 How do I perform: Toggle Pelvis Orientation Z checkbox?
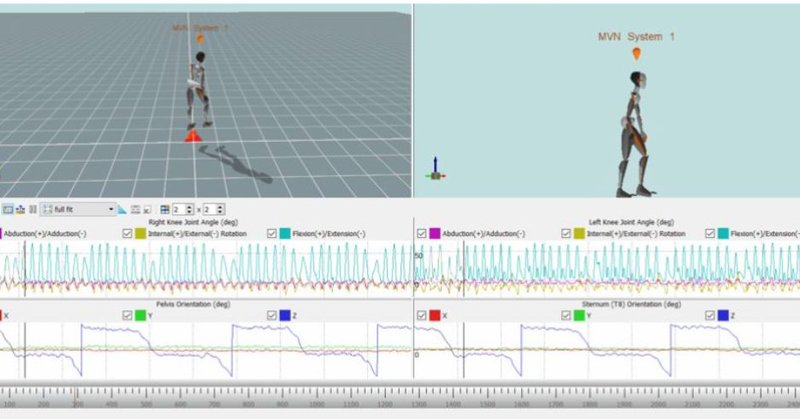272,315
